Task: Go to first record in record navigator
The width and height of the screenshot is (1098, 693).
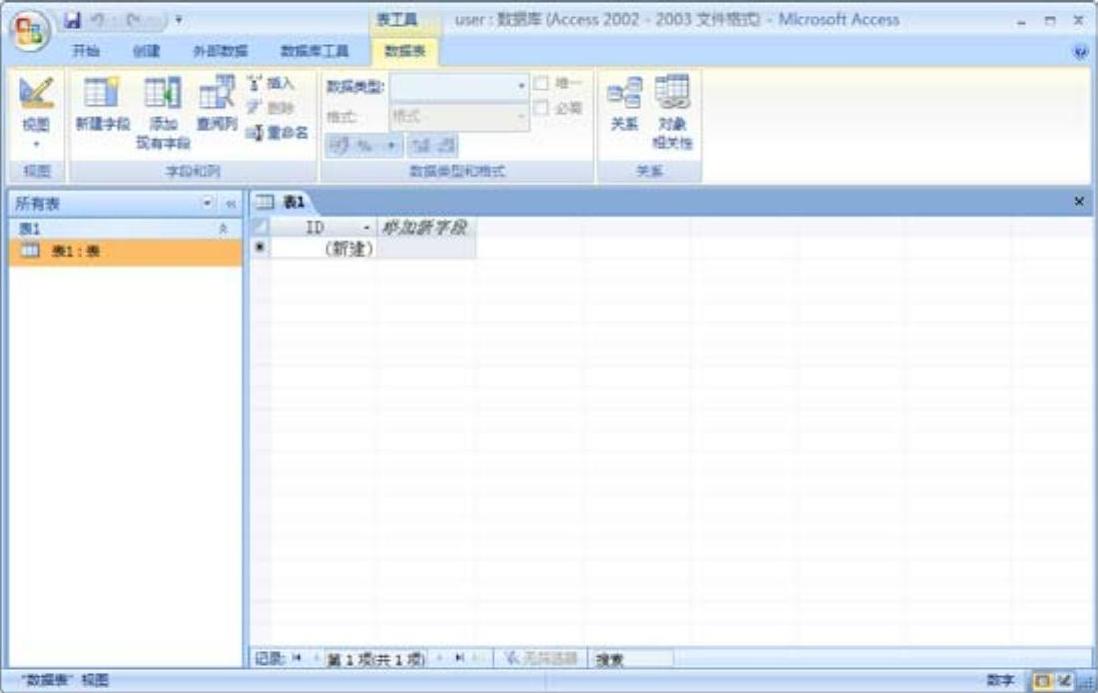Action: point(297,658)
